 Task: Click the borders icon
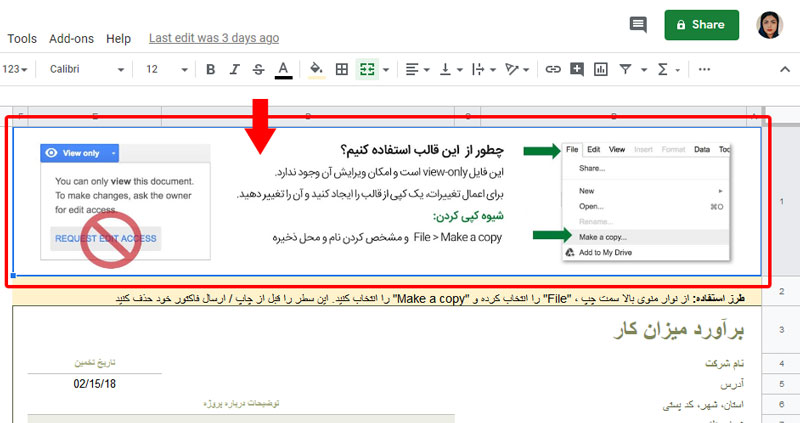(x=342, y=69)
